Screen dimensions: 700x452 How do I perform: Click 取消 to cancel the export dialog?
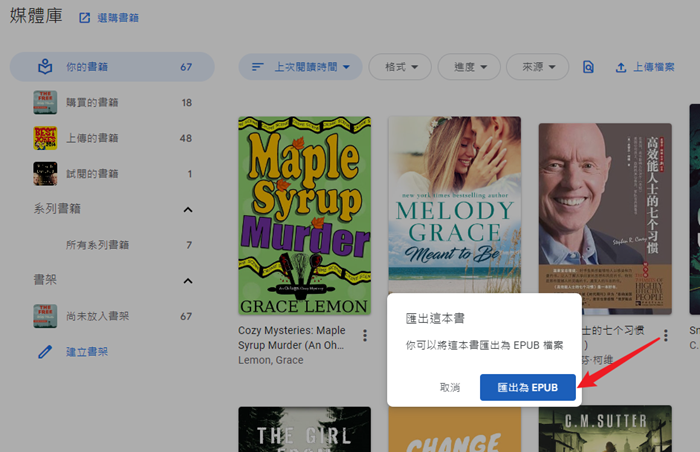coord(450,387)
